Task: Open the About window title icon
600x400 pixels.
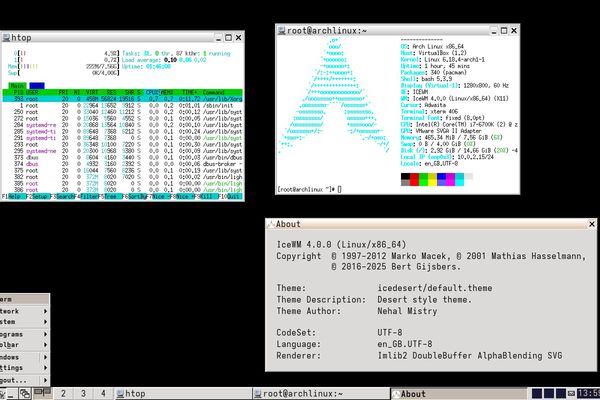Action: point(271,224)
